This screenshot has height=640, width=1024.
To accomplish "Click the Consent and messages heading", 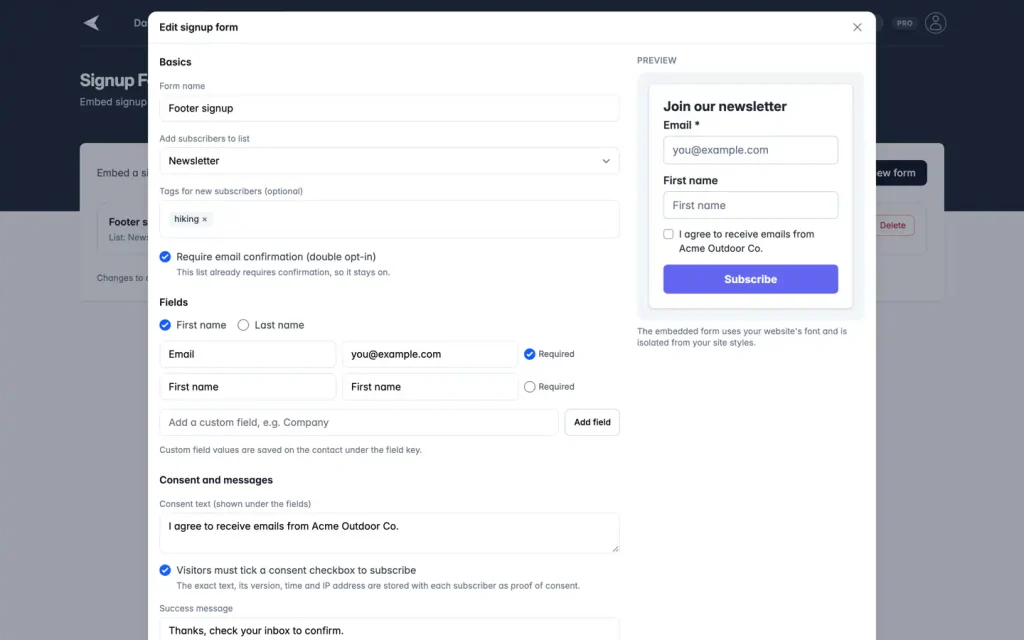I will pyautogui.click(x=216, y=480).
